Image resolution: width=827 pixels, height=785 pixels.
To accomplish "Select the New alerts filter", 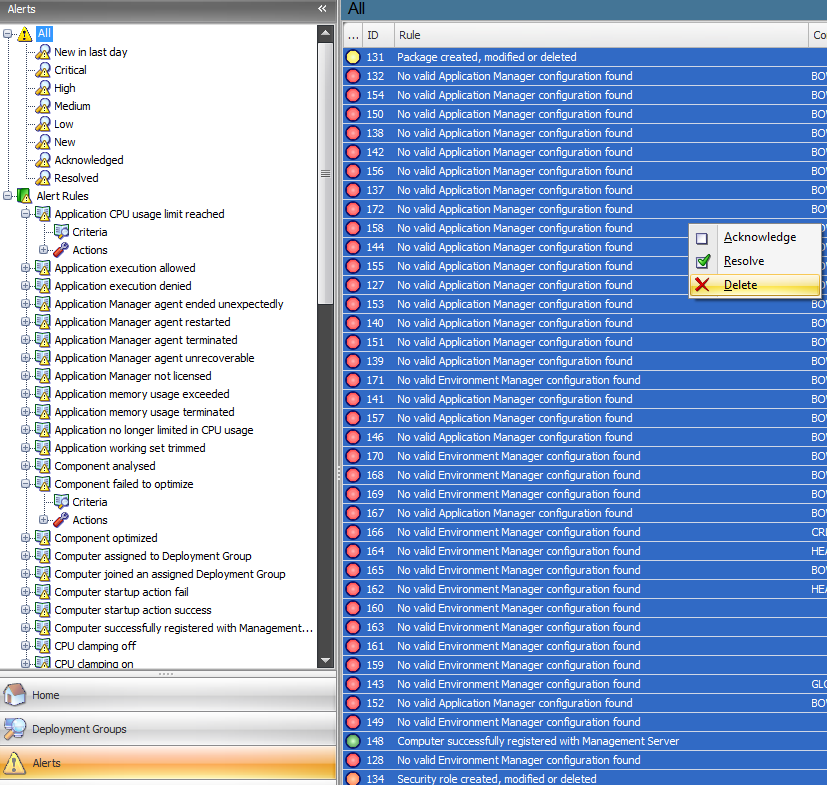I will (65, 142).
